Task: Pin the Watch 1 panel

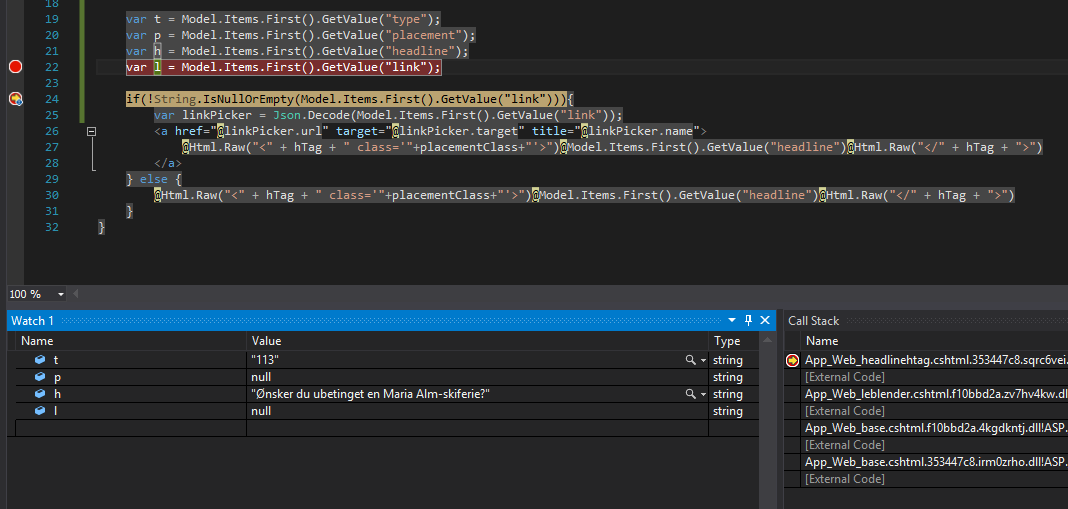Action: pos(749,320)
